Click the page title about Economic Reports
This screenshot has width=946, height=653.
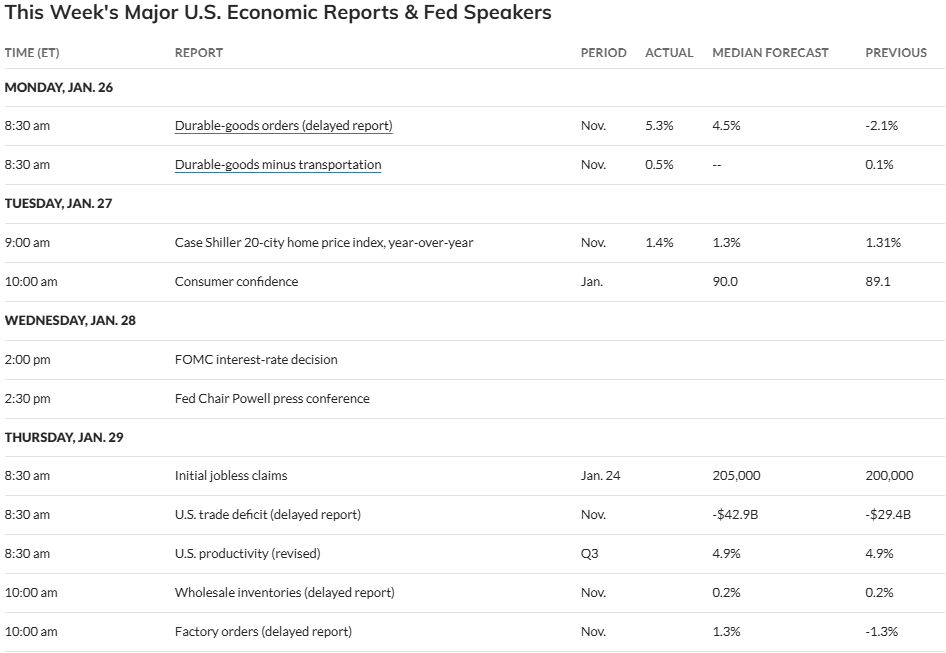[x=278, y=14]
